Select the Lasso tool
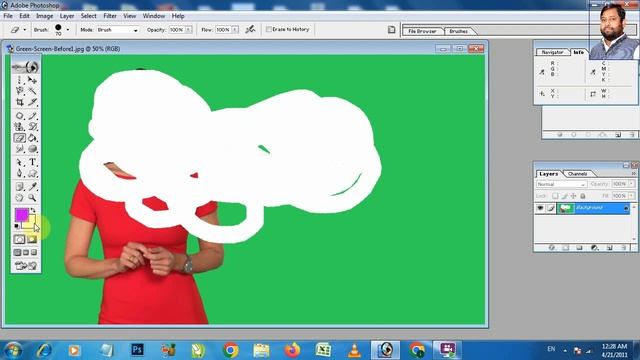 coord(20,91)
